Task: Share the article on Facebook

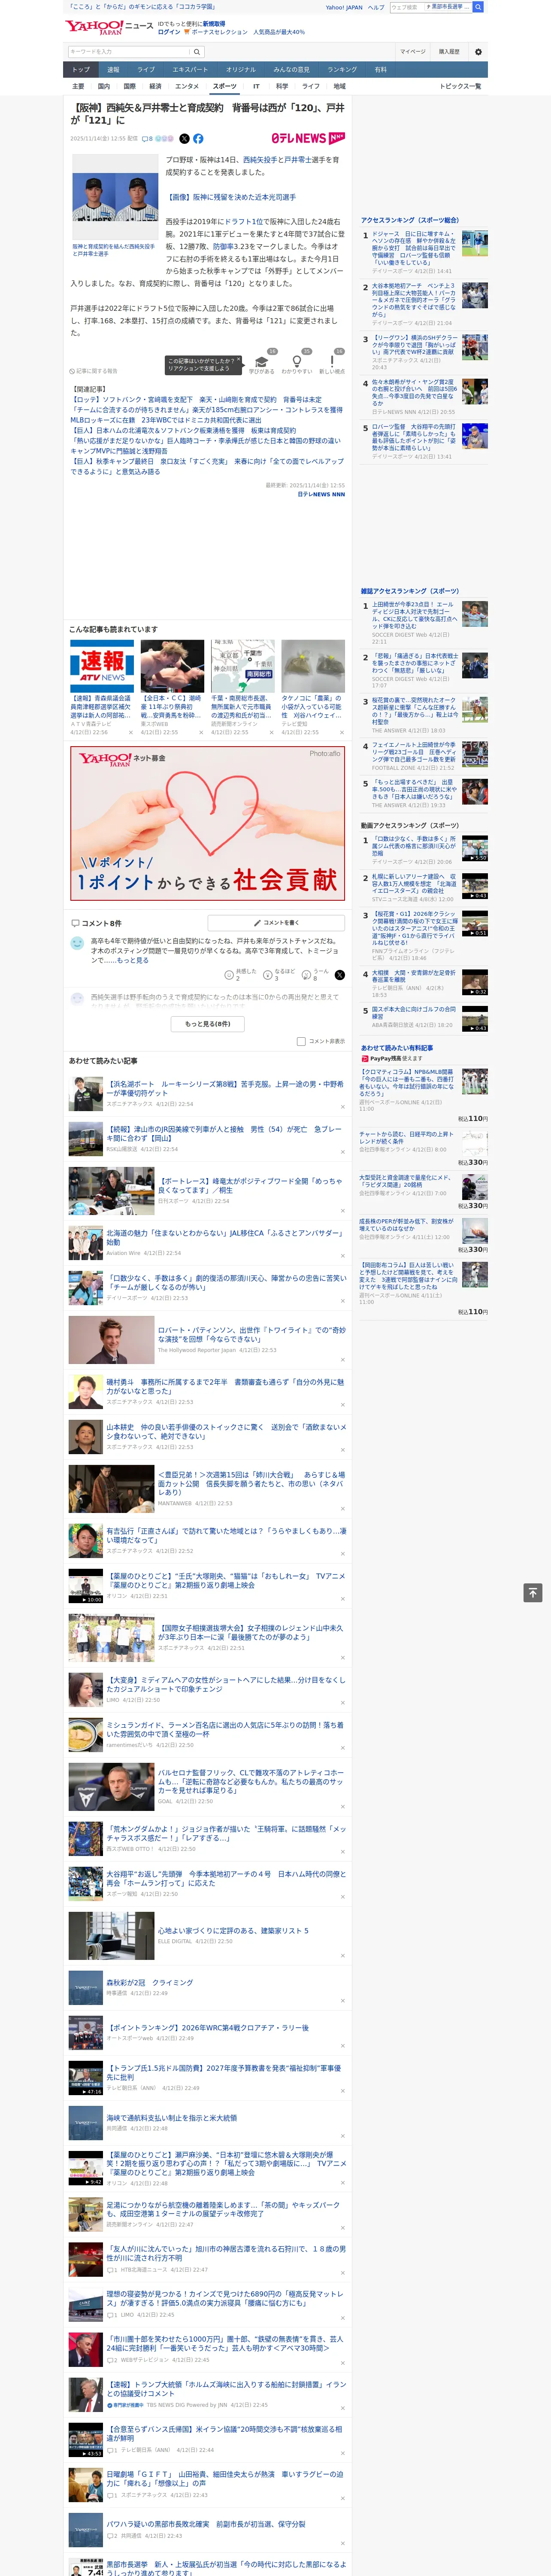Action: (x=198, y=139)
